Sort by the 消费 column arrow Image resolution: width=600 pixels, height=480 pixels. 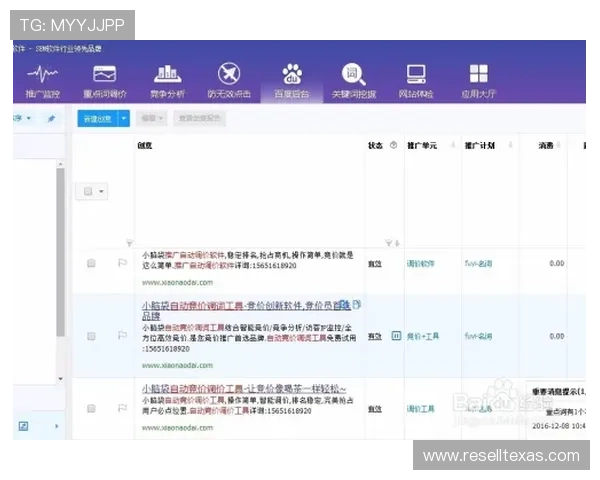click(x=559, y=145)
